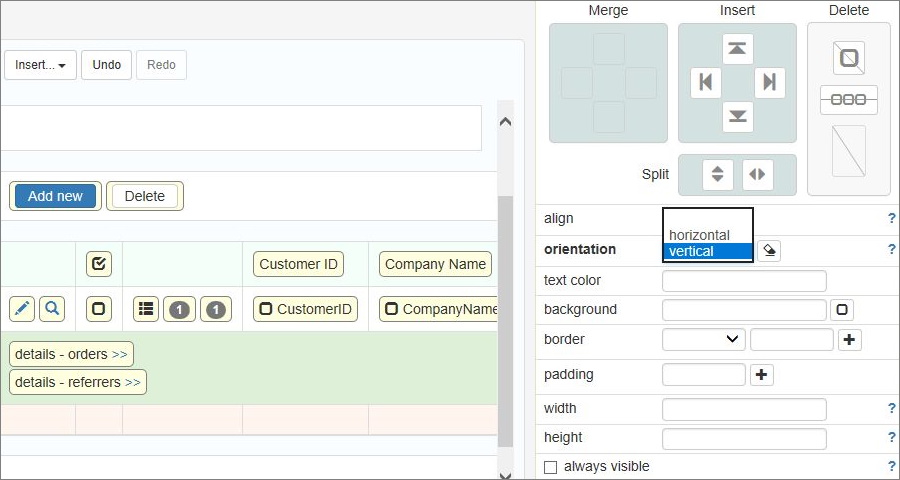Open the background color picker button
This screenshot has width=900, height=480.
click(842, 310)
